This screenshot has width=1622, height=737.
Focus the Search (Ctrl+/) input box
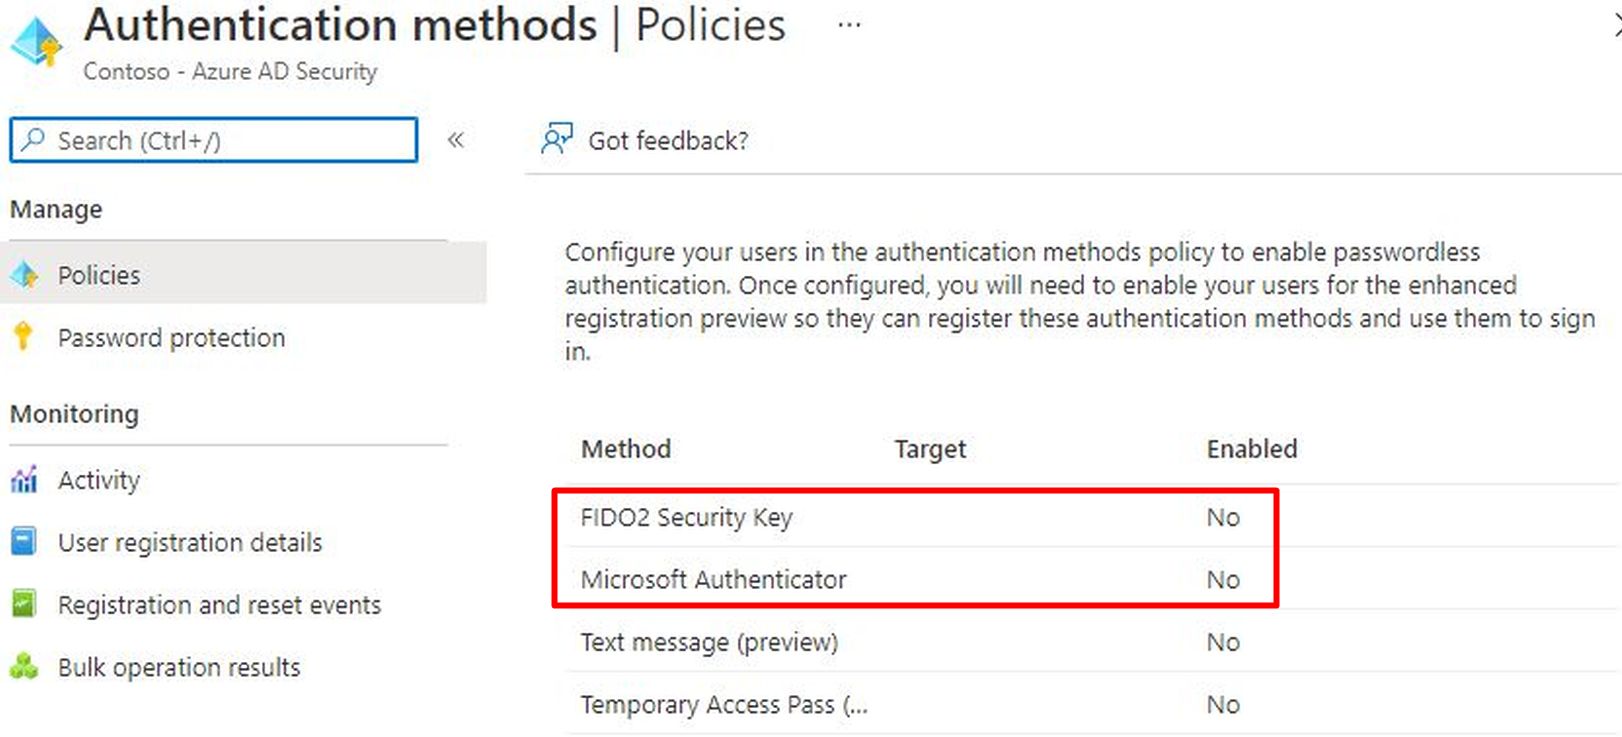230,140
